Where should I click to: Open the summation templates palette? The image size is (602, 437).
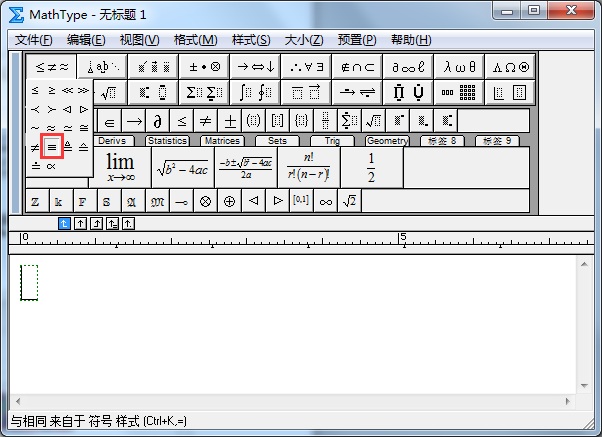pyautogui.click(x=205, y=93)
